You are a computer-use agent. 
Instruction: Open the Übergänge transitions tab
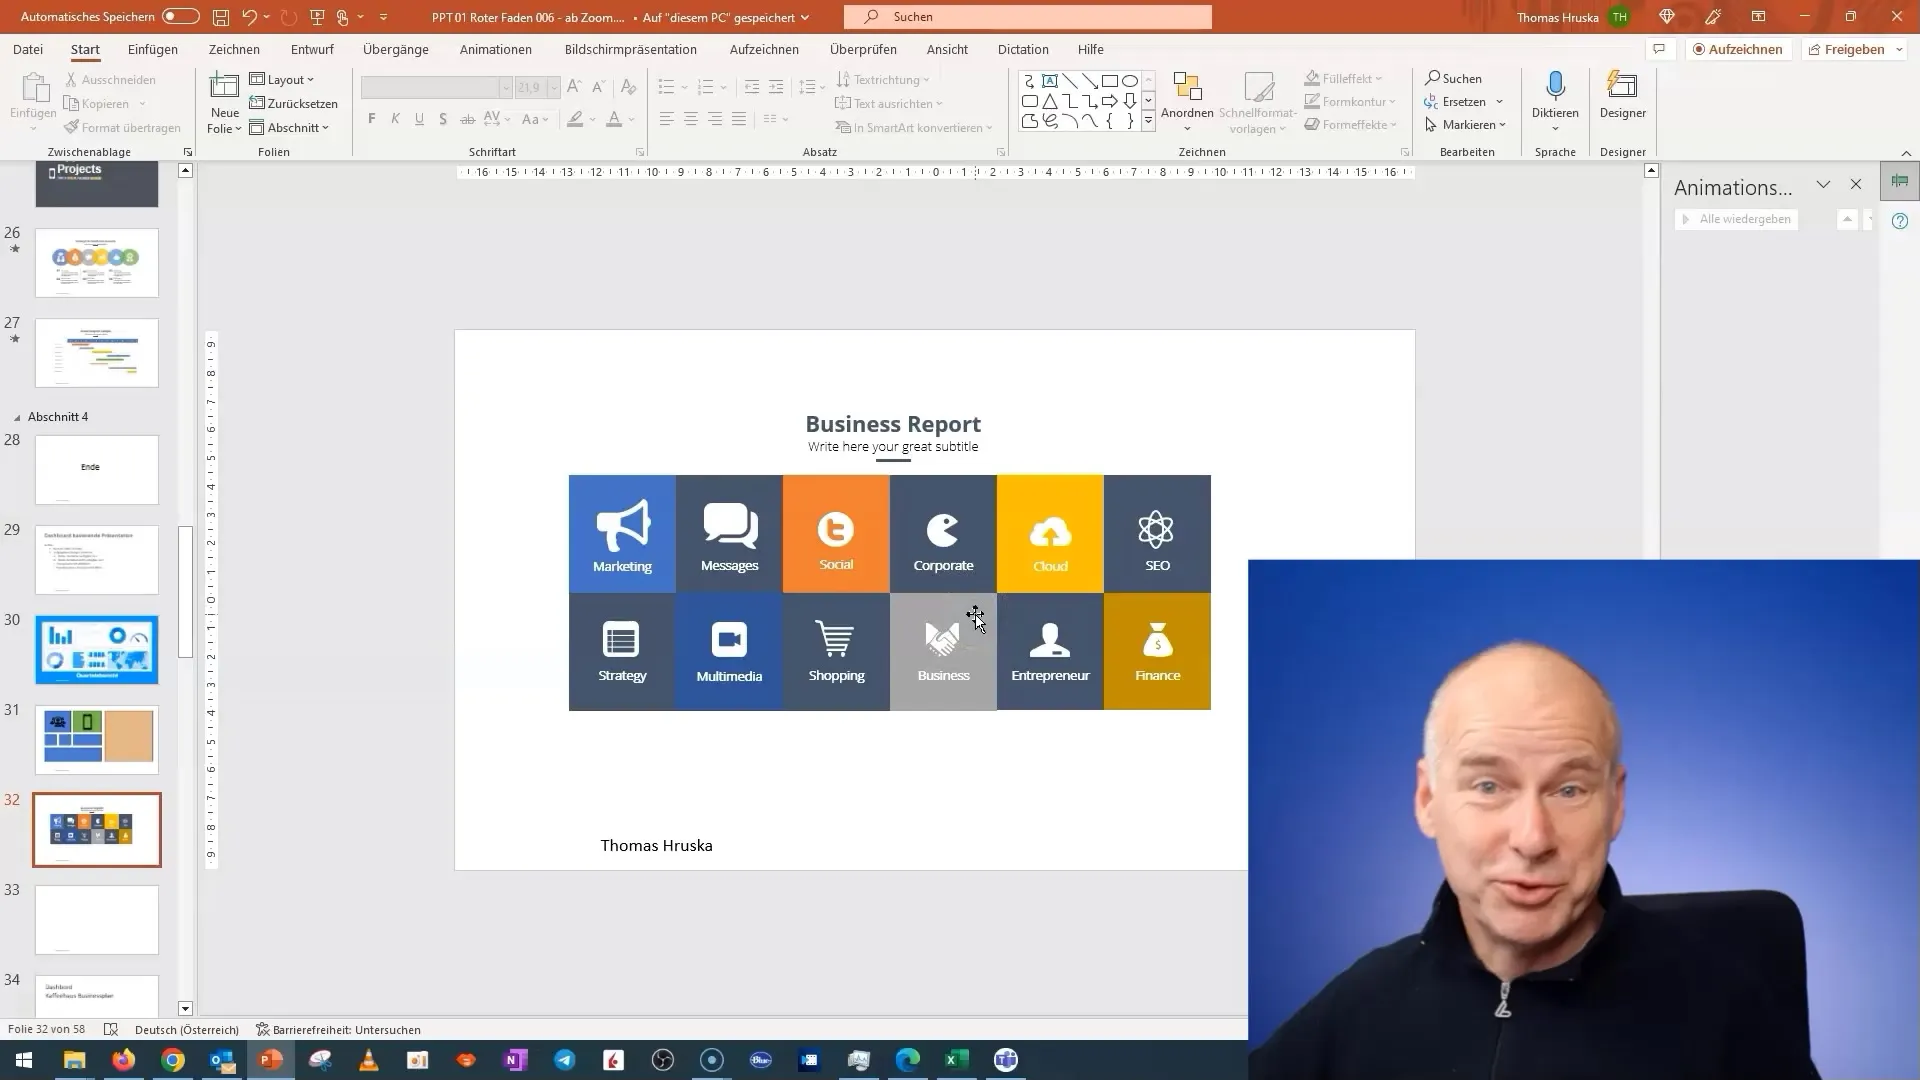394,50
